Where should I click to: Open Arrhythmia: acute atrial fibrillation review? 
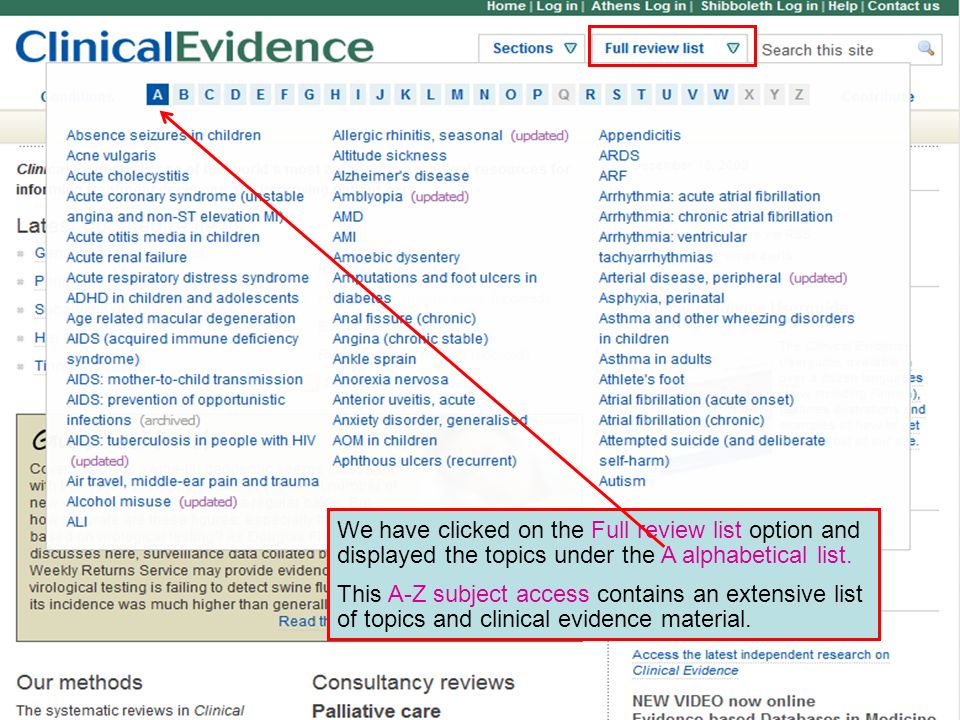(710, 196)
